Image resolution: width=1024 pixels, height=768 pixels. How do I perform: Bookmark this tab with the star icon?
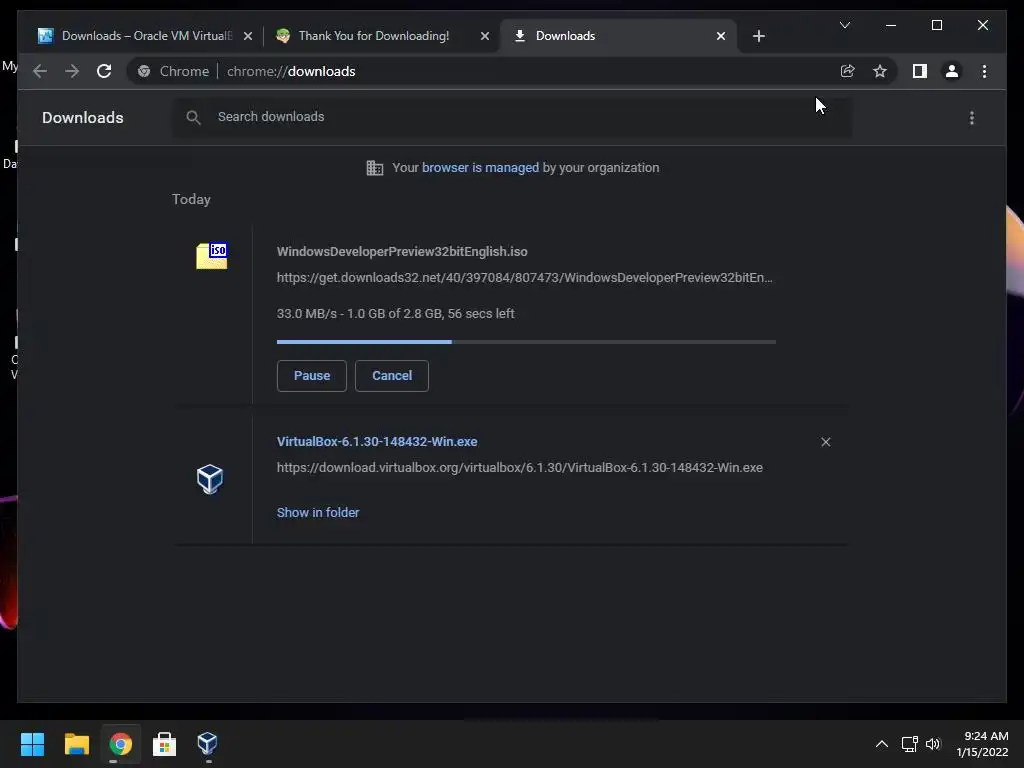[x=880, y=71]
